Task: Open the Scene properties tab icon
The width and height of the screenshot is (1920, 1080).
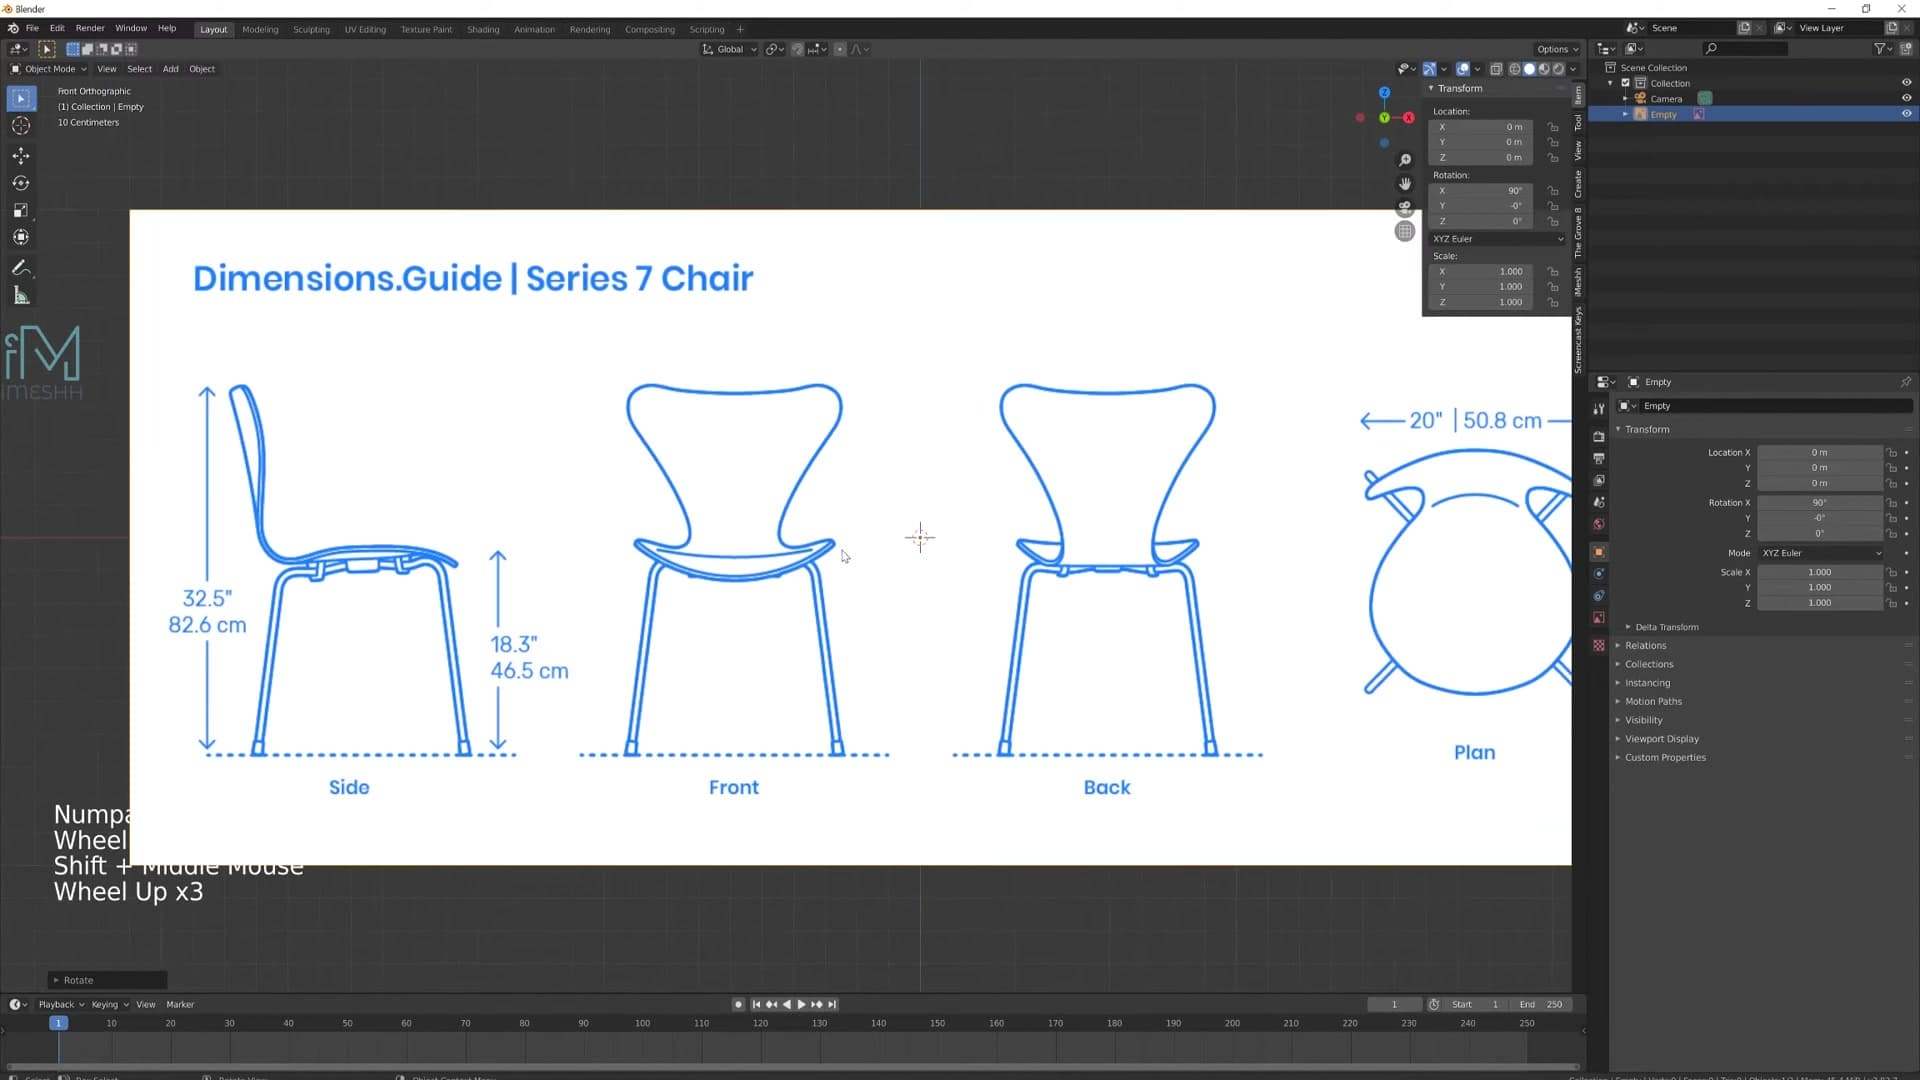Action: pyautogui.click(x=1599, y=503)
